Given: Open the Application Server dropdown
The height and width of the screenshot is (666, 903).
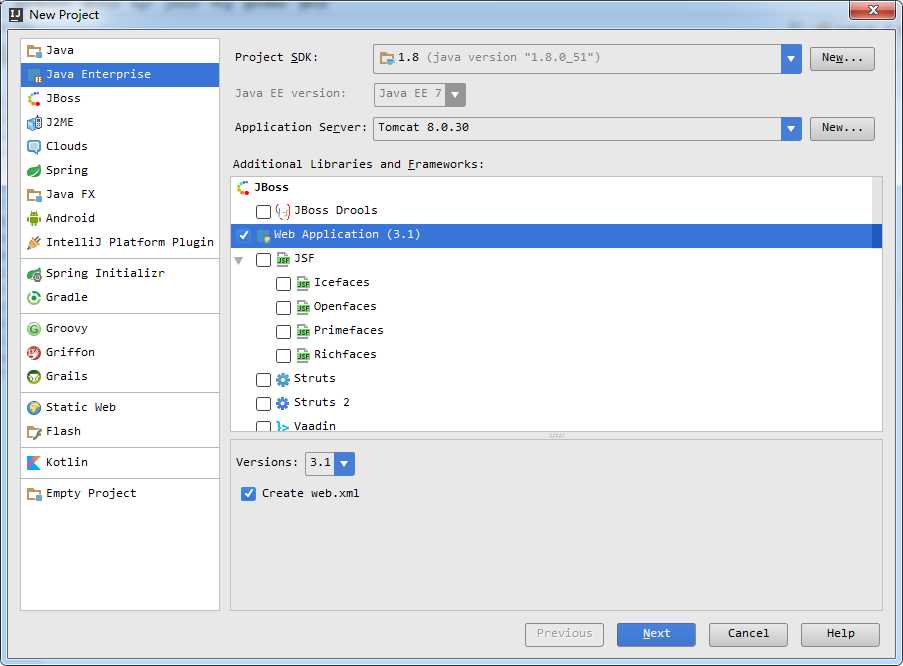Looking at the screenshot, I should click(791, 128).
